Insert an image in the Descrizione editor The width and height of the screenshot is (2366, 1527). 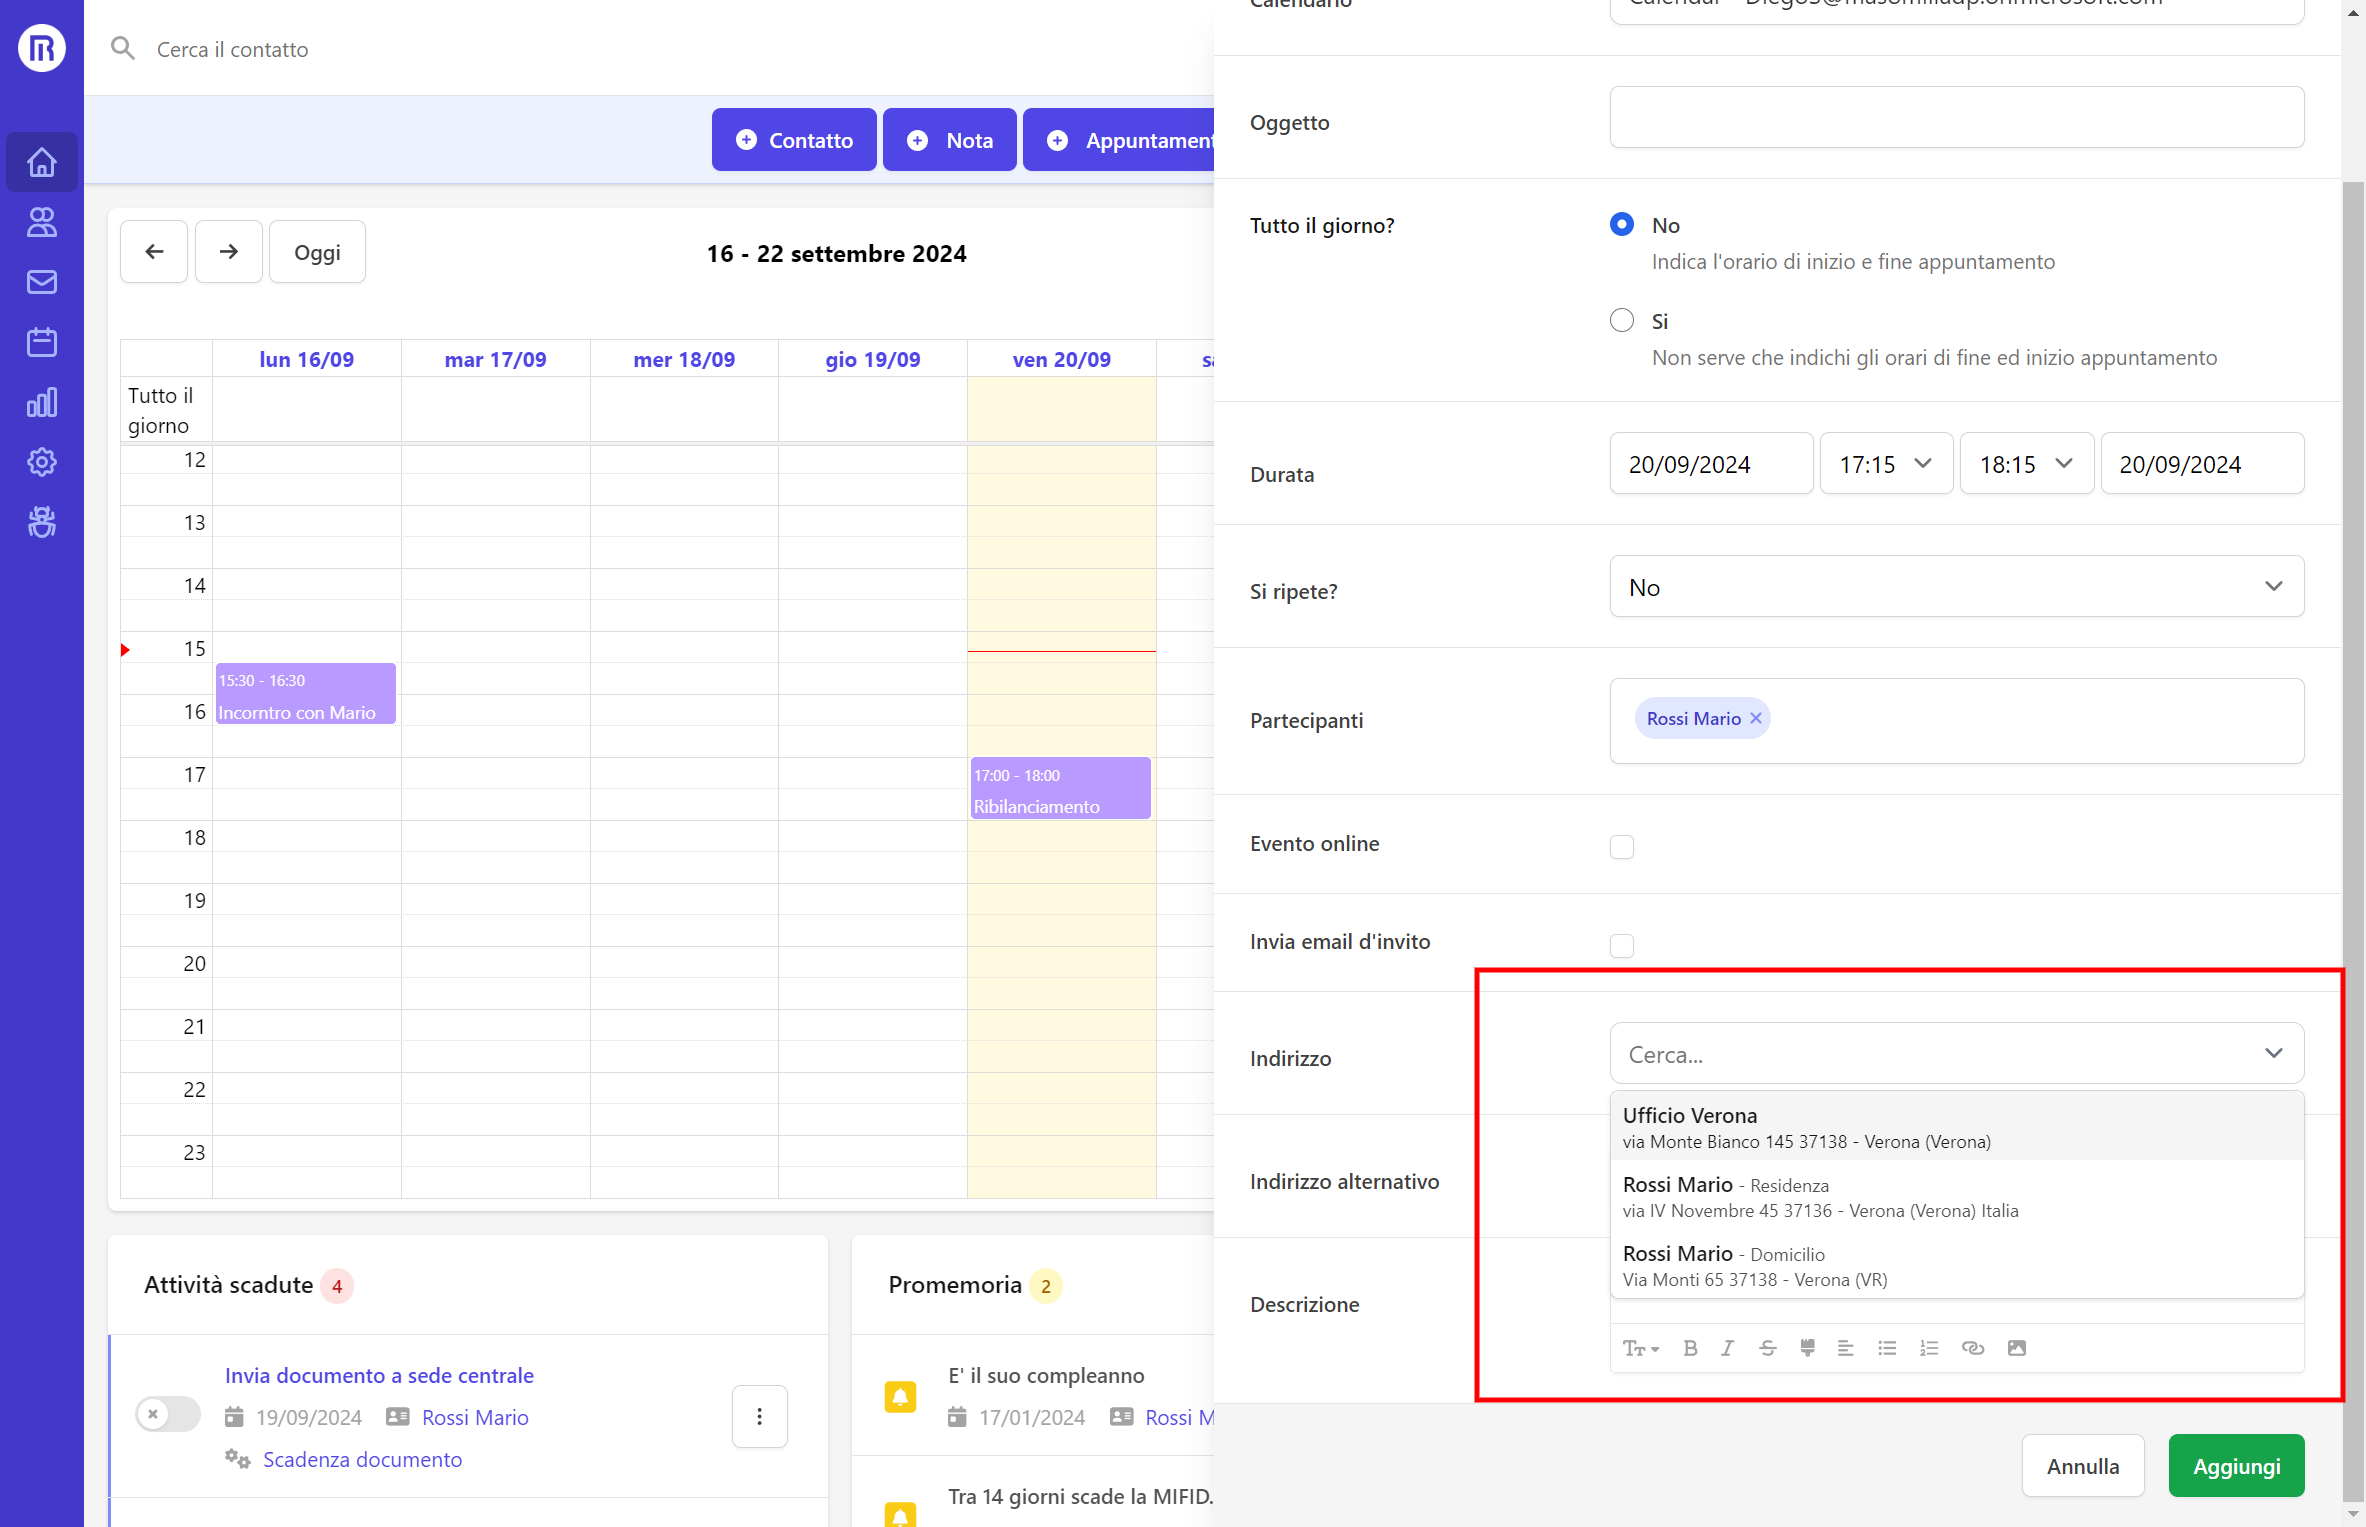(2016, 1348)
